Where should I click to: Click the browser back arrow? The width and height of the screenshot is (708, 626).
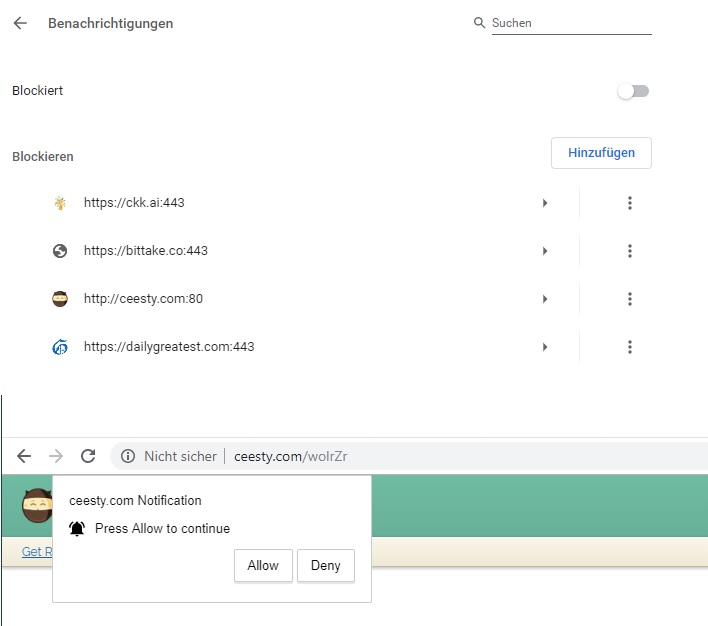(24, 456)
